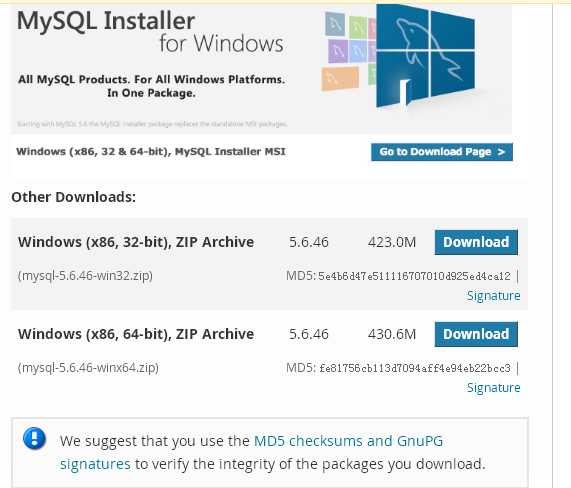The height and width of the screenshot is (488, 571).
Task: Download the 64-bit ZIP Archive
Action: point(476,334)
